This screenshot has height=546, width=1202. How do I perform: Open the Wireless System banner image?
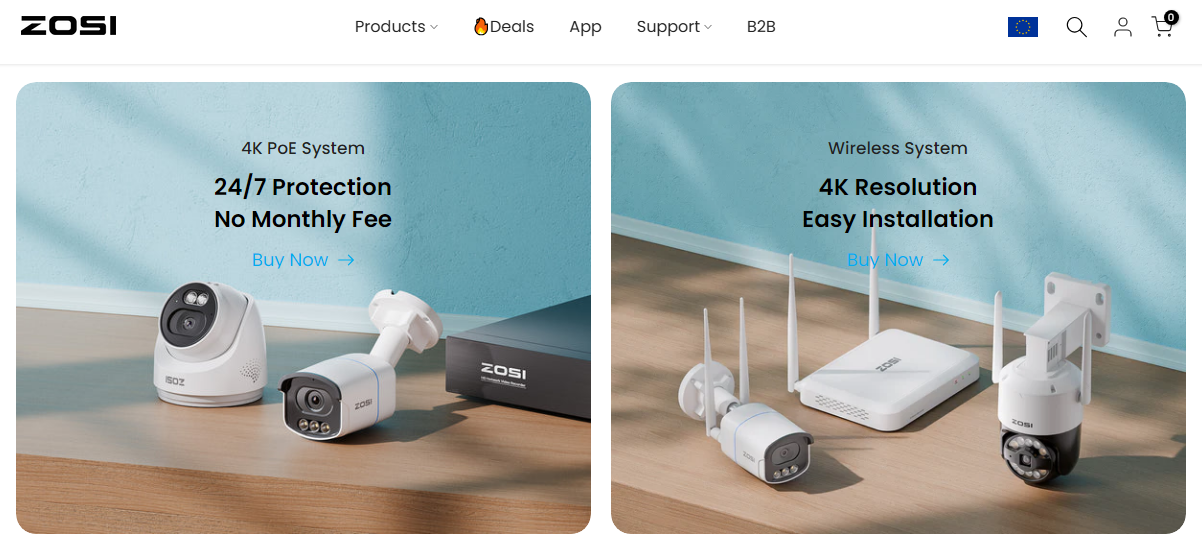coord(898,308)
